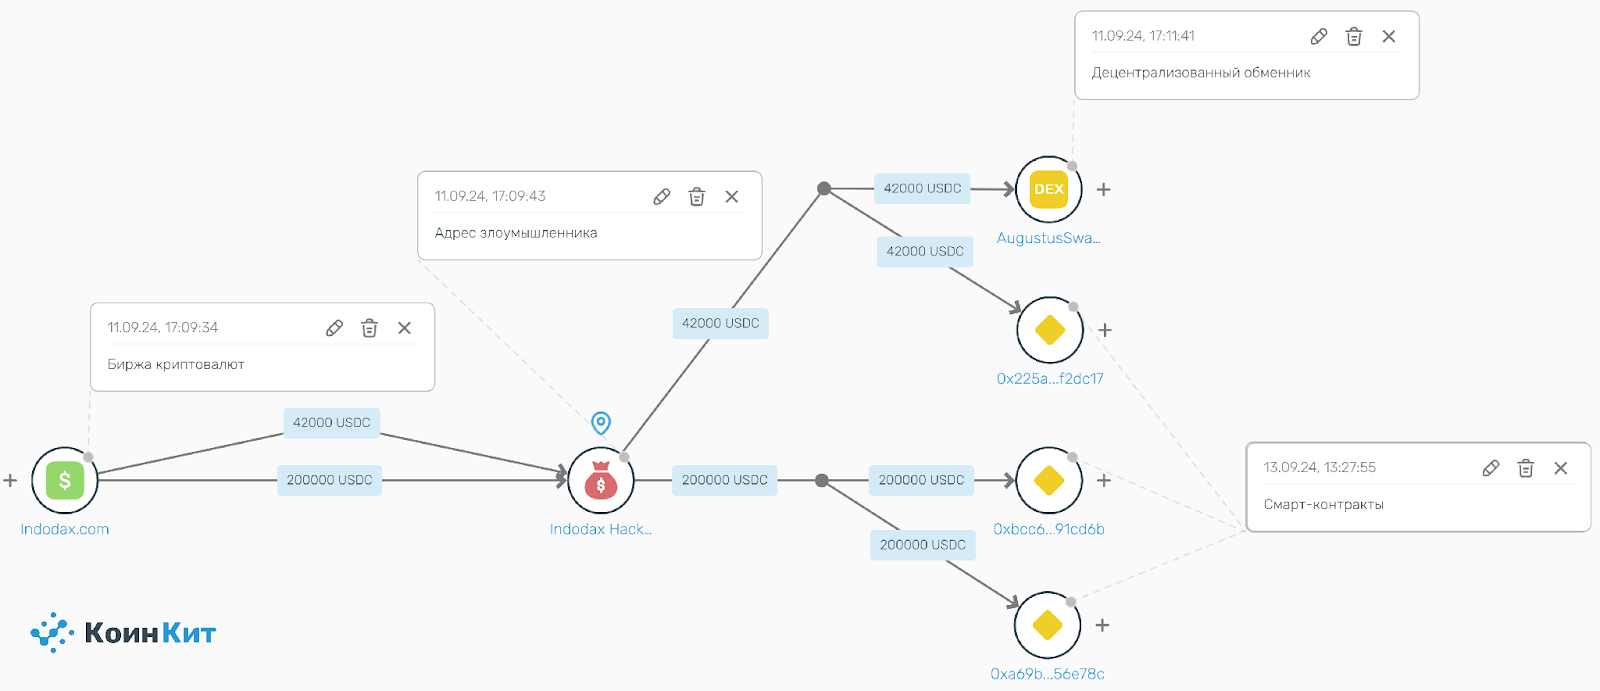
Task: Click the 200000 USDC label entering 0xbcc6...91cd6b
Action: (x=922, y=480)
